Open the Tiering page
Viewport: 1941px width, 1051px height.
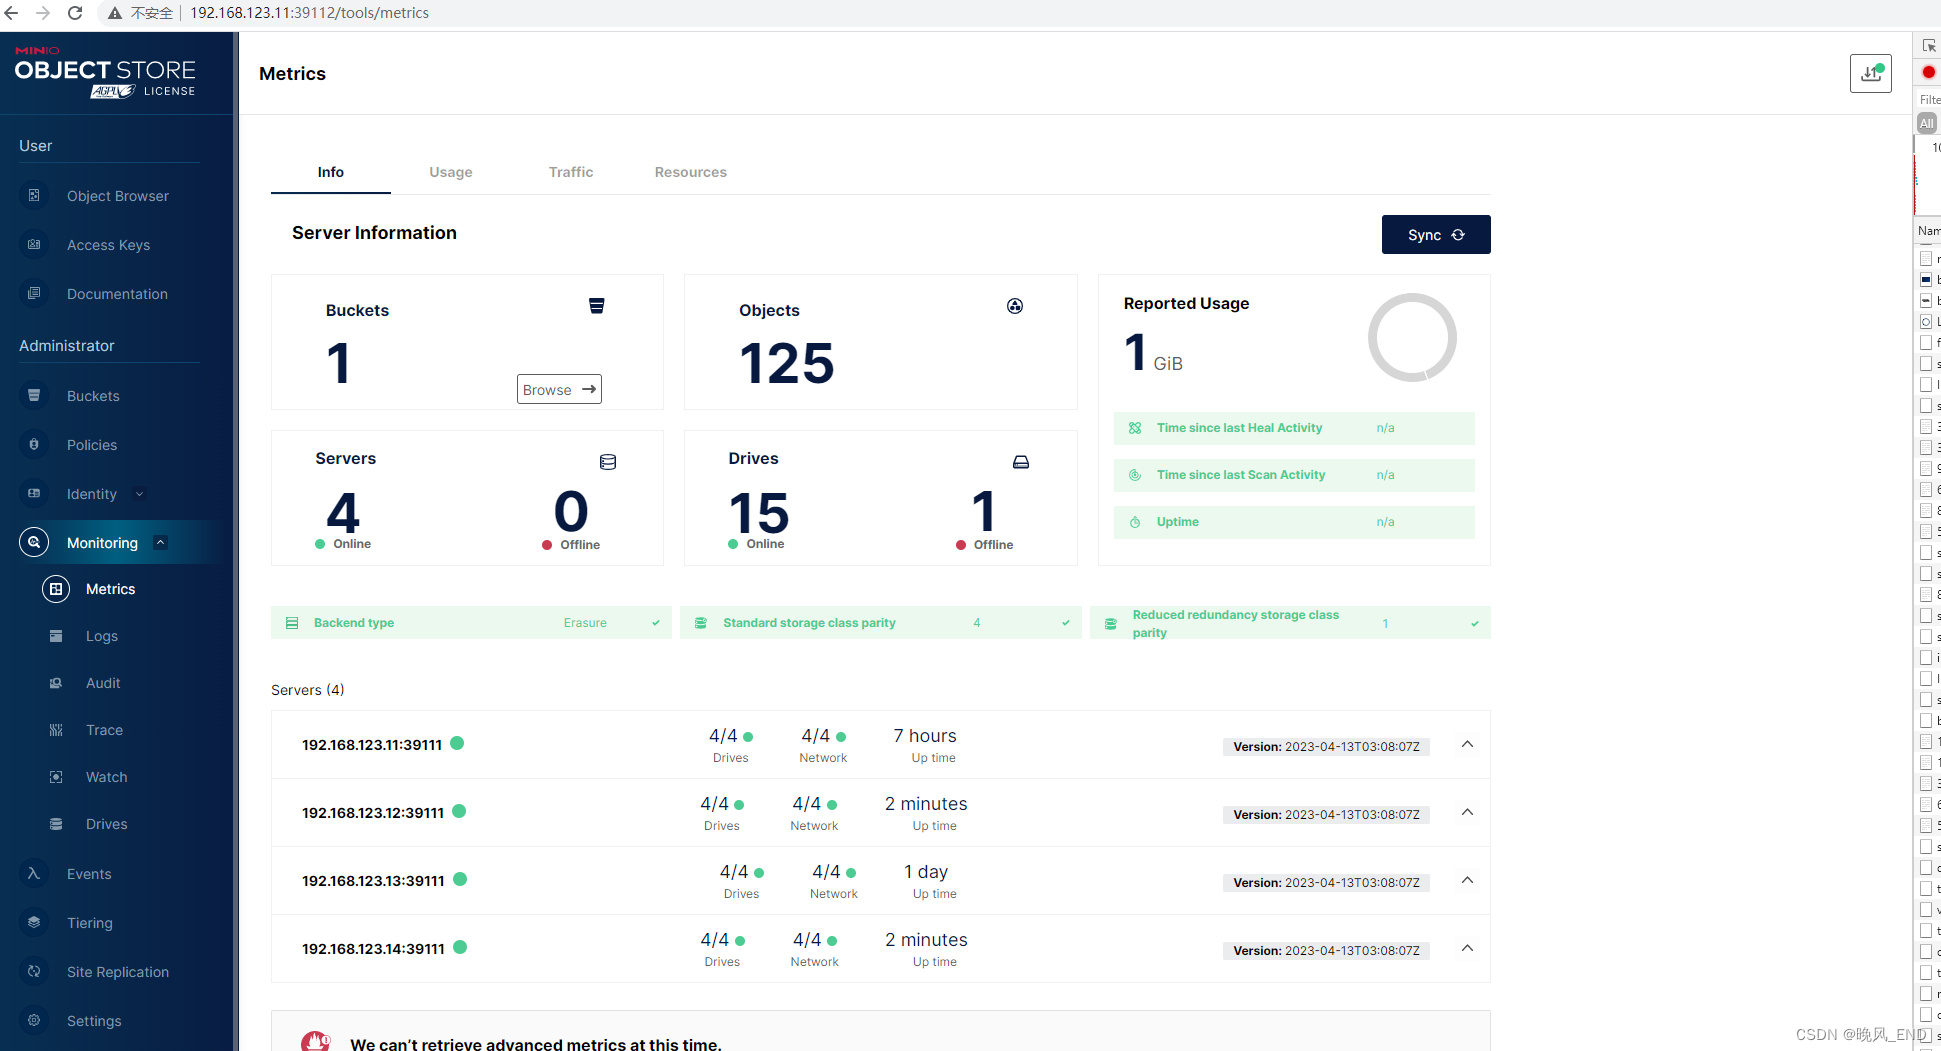(90, 923)
